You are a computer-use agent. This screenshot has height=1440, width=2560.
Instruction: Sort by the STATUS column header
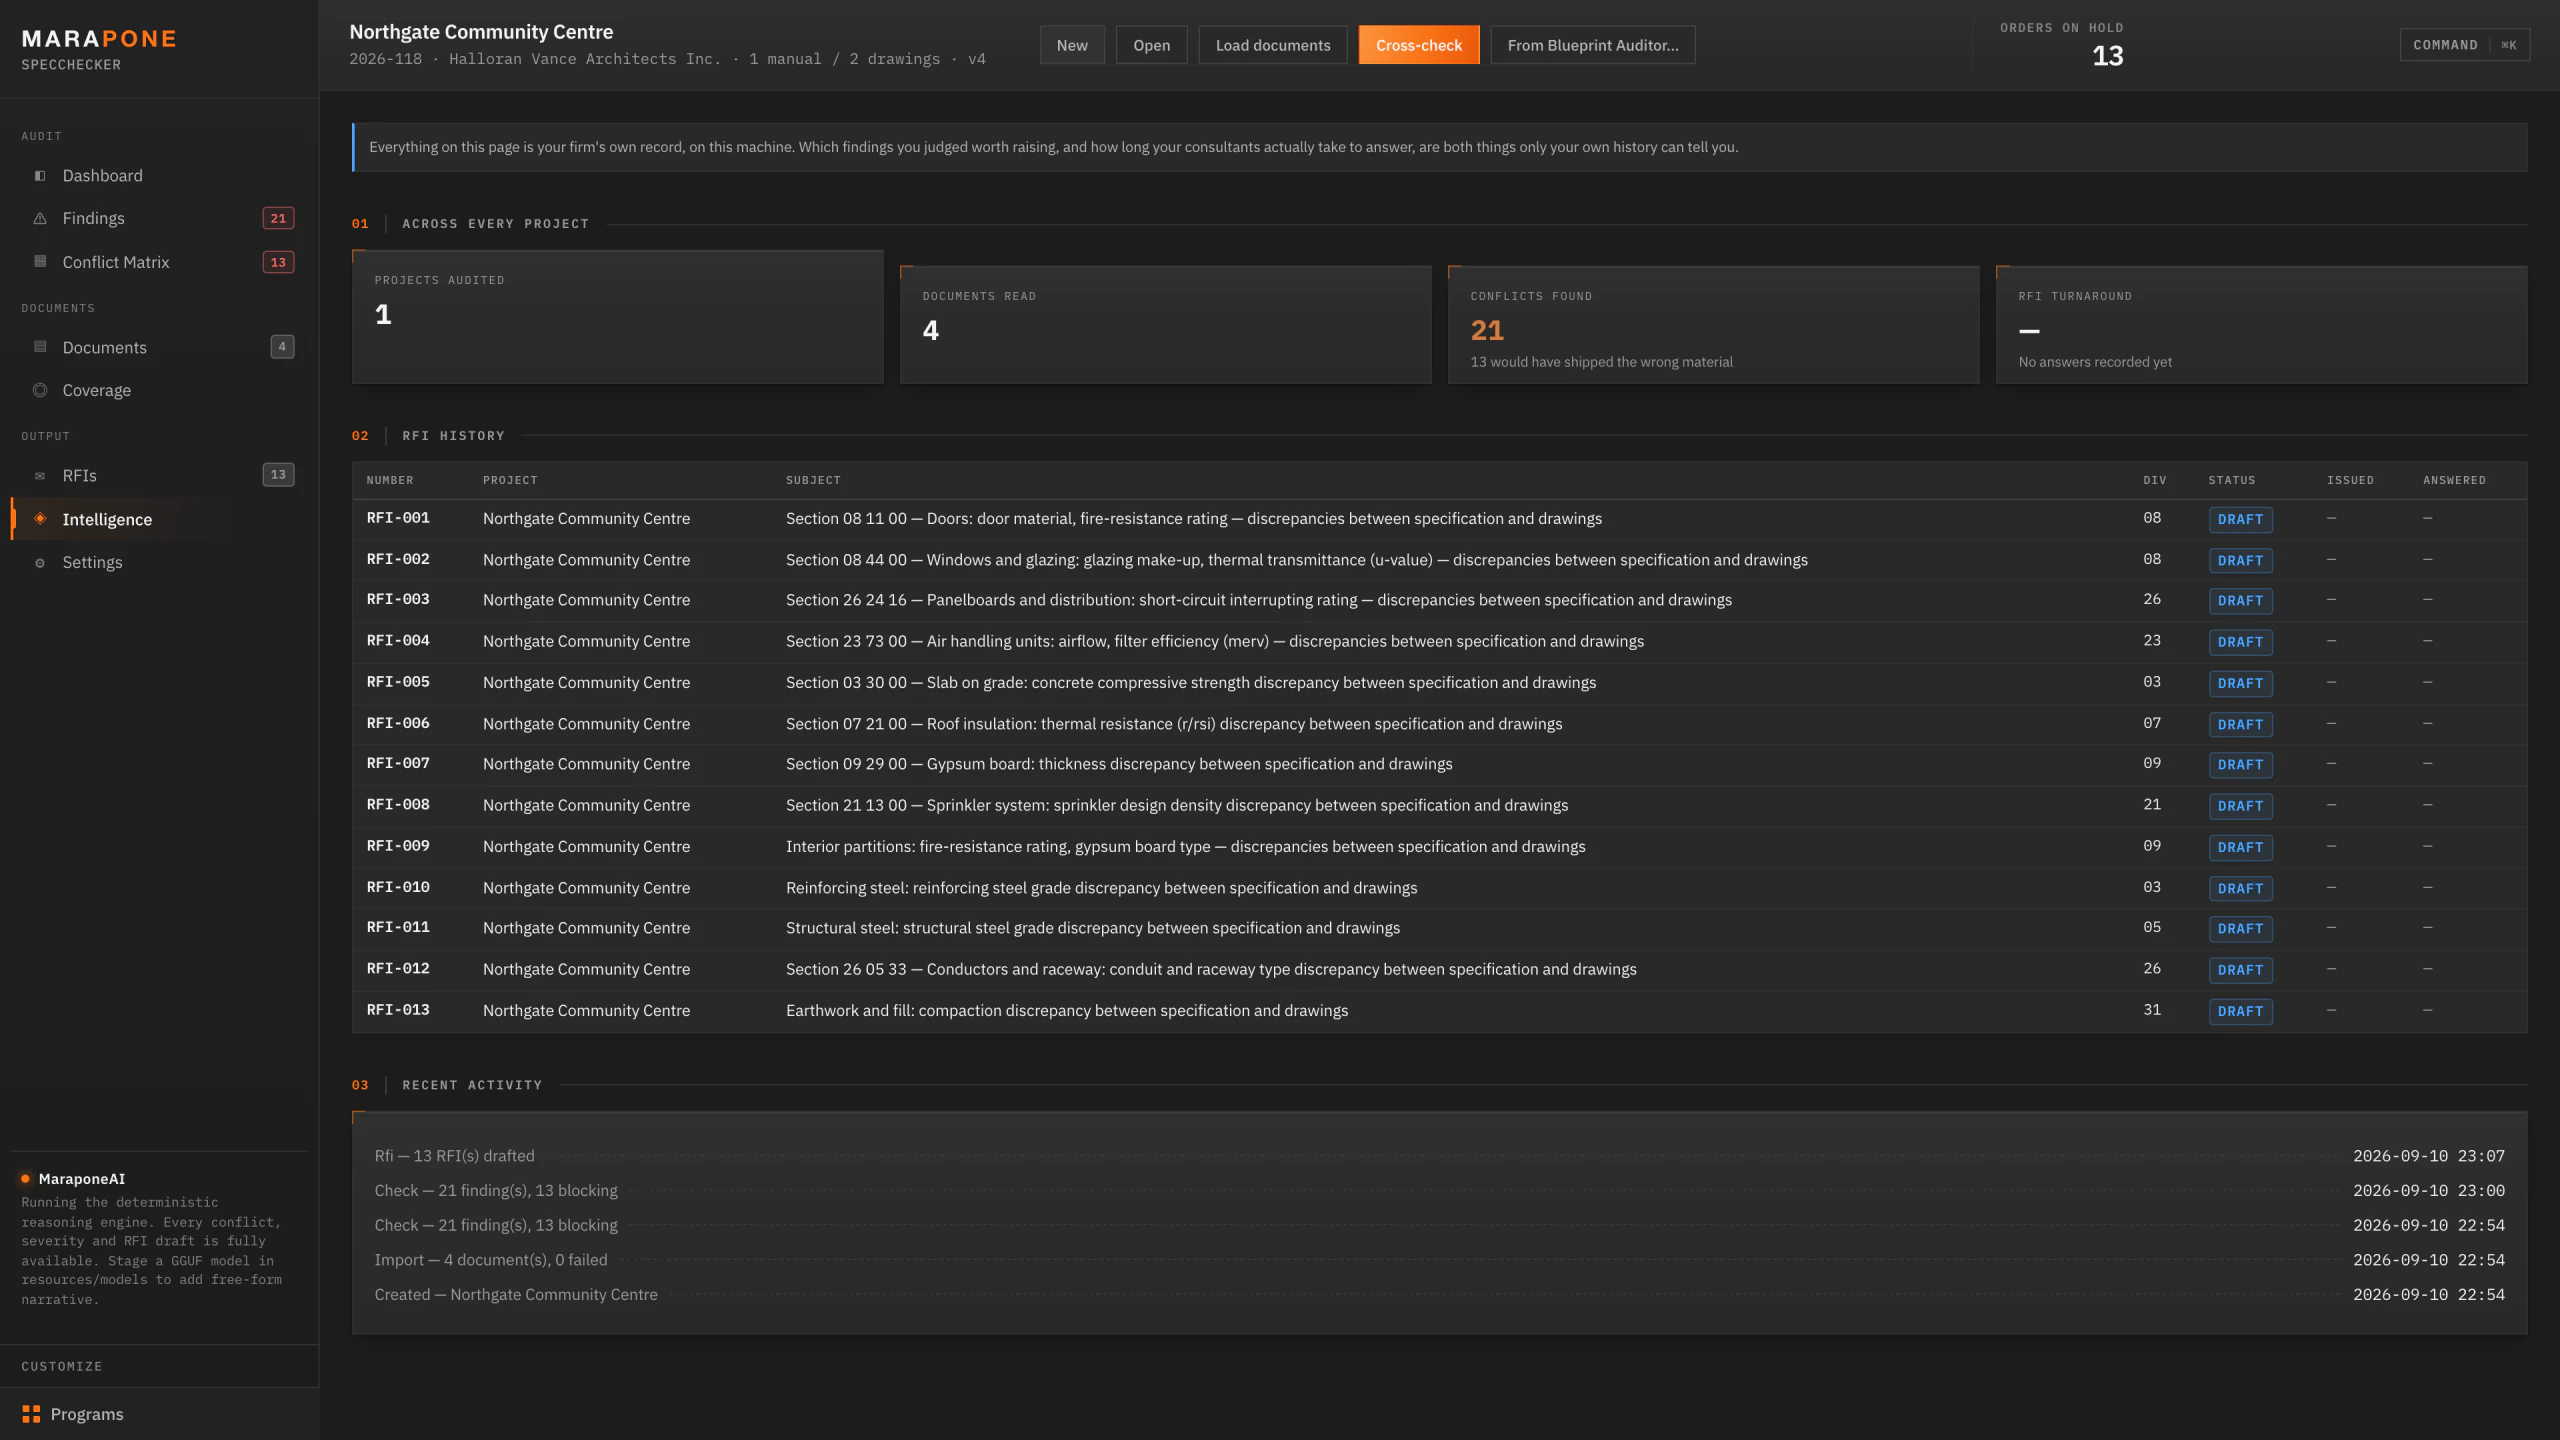(2232, 480)
